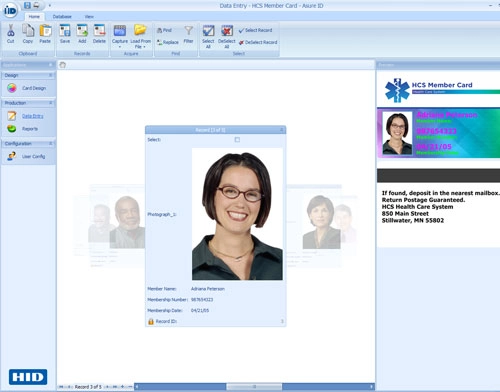This screenshot has width=500, height=392.
Task: Click Select All records icon
Action: tap(208, 37)
